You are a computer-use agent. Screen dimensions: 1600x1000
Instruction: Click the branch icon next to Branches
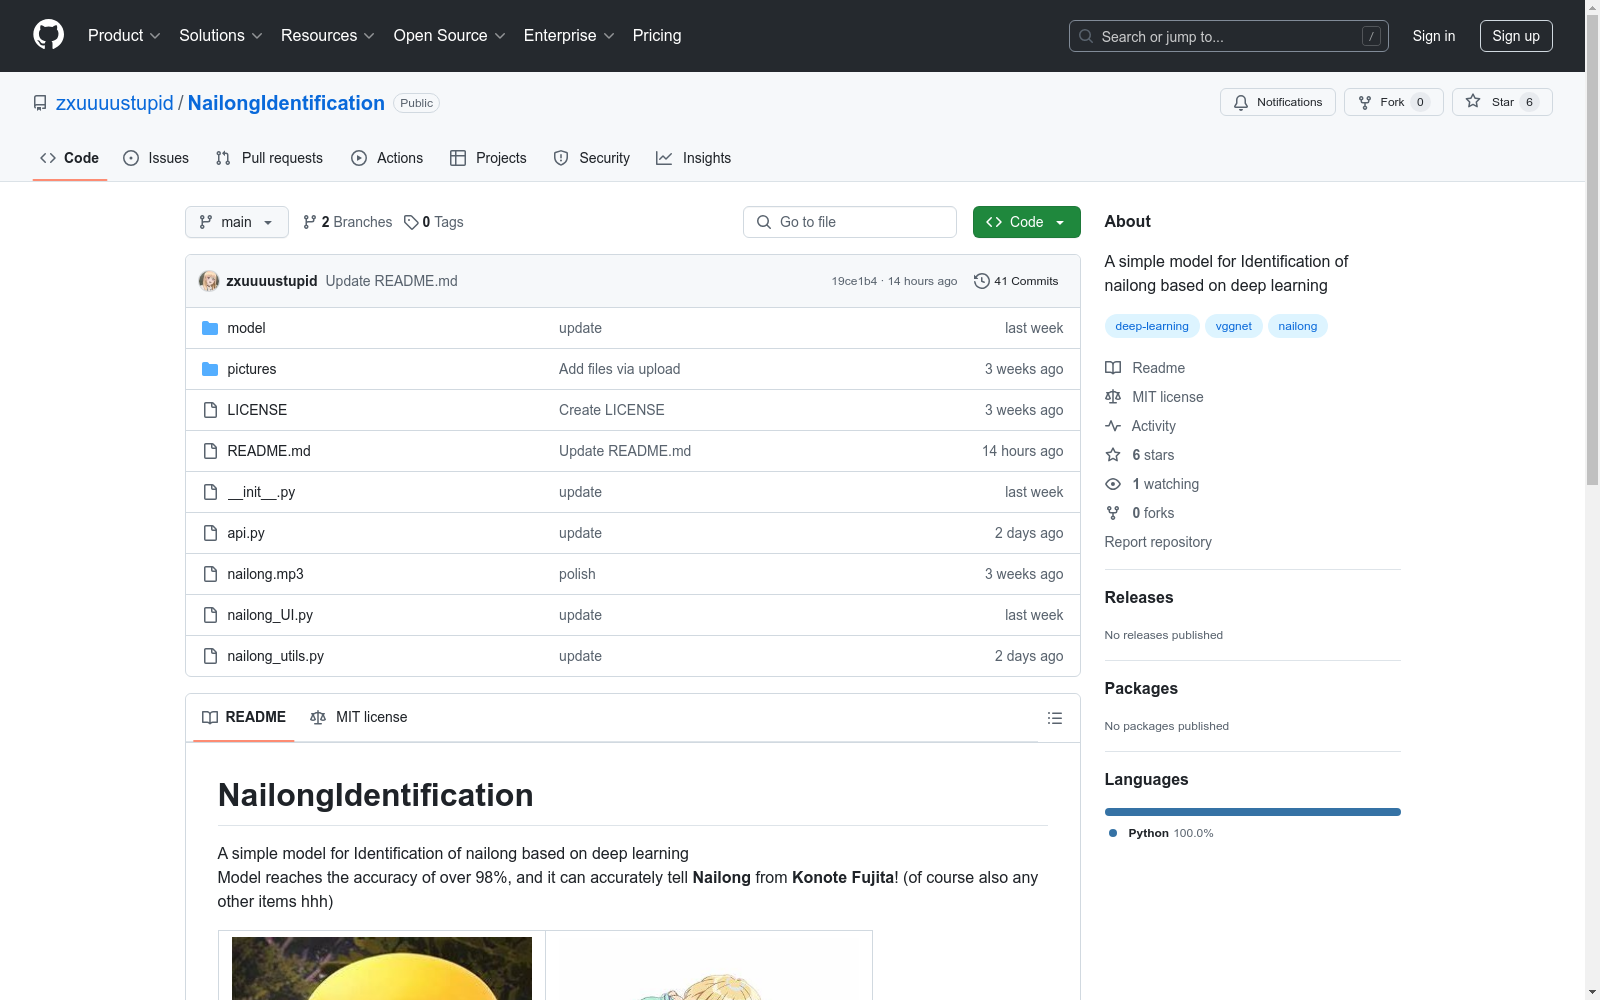(x=310, y=222)
